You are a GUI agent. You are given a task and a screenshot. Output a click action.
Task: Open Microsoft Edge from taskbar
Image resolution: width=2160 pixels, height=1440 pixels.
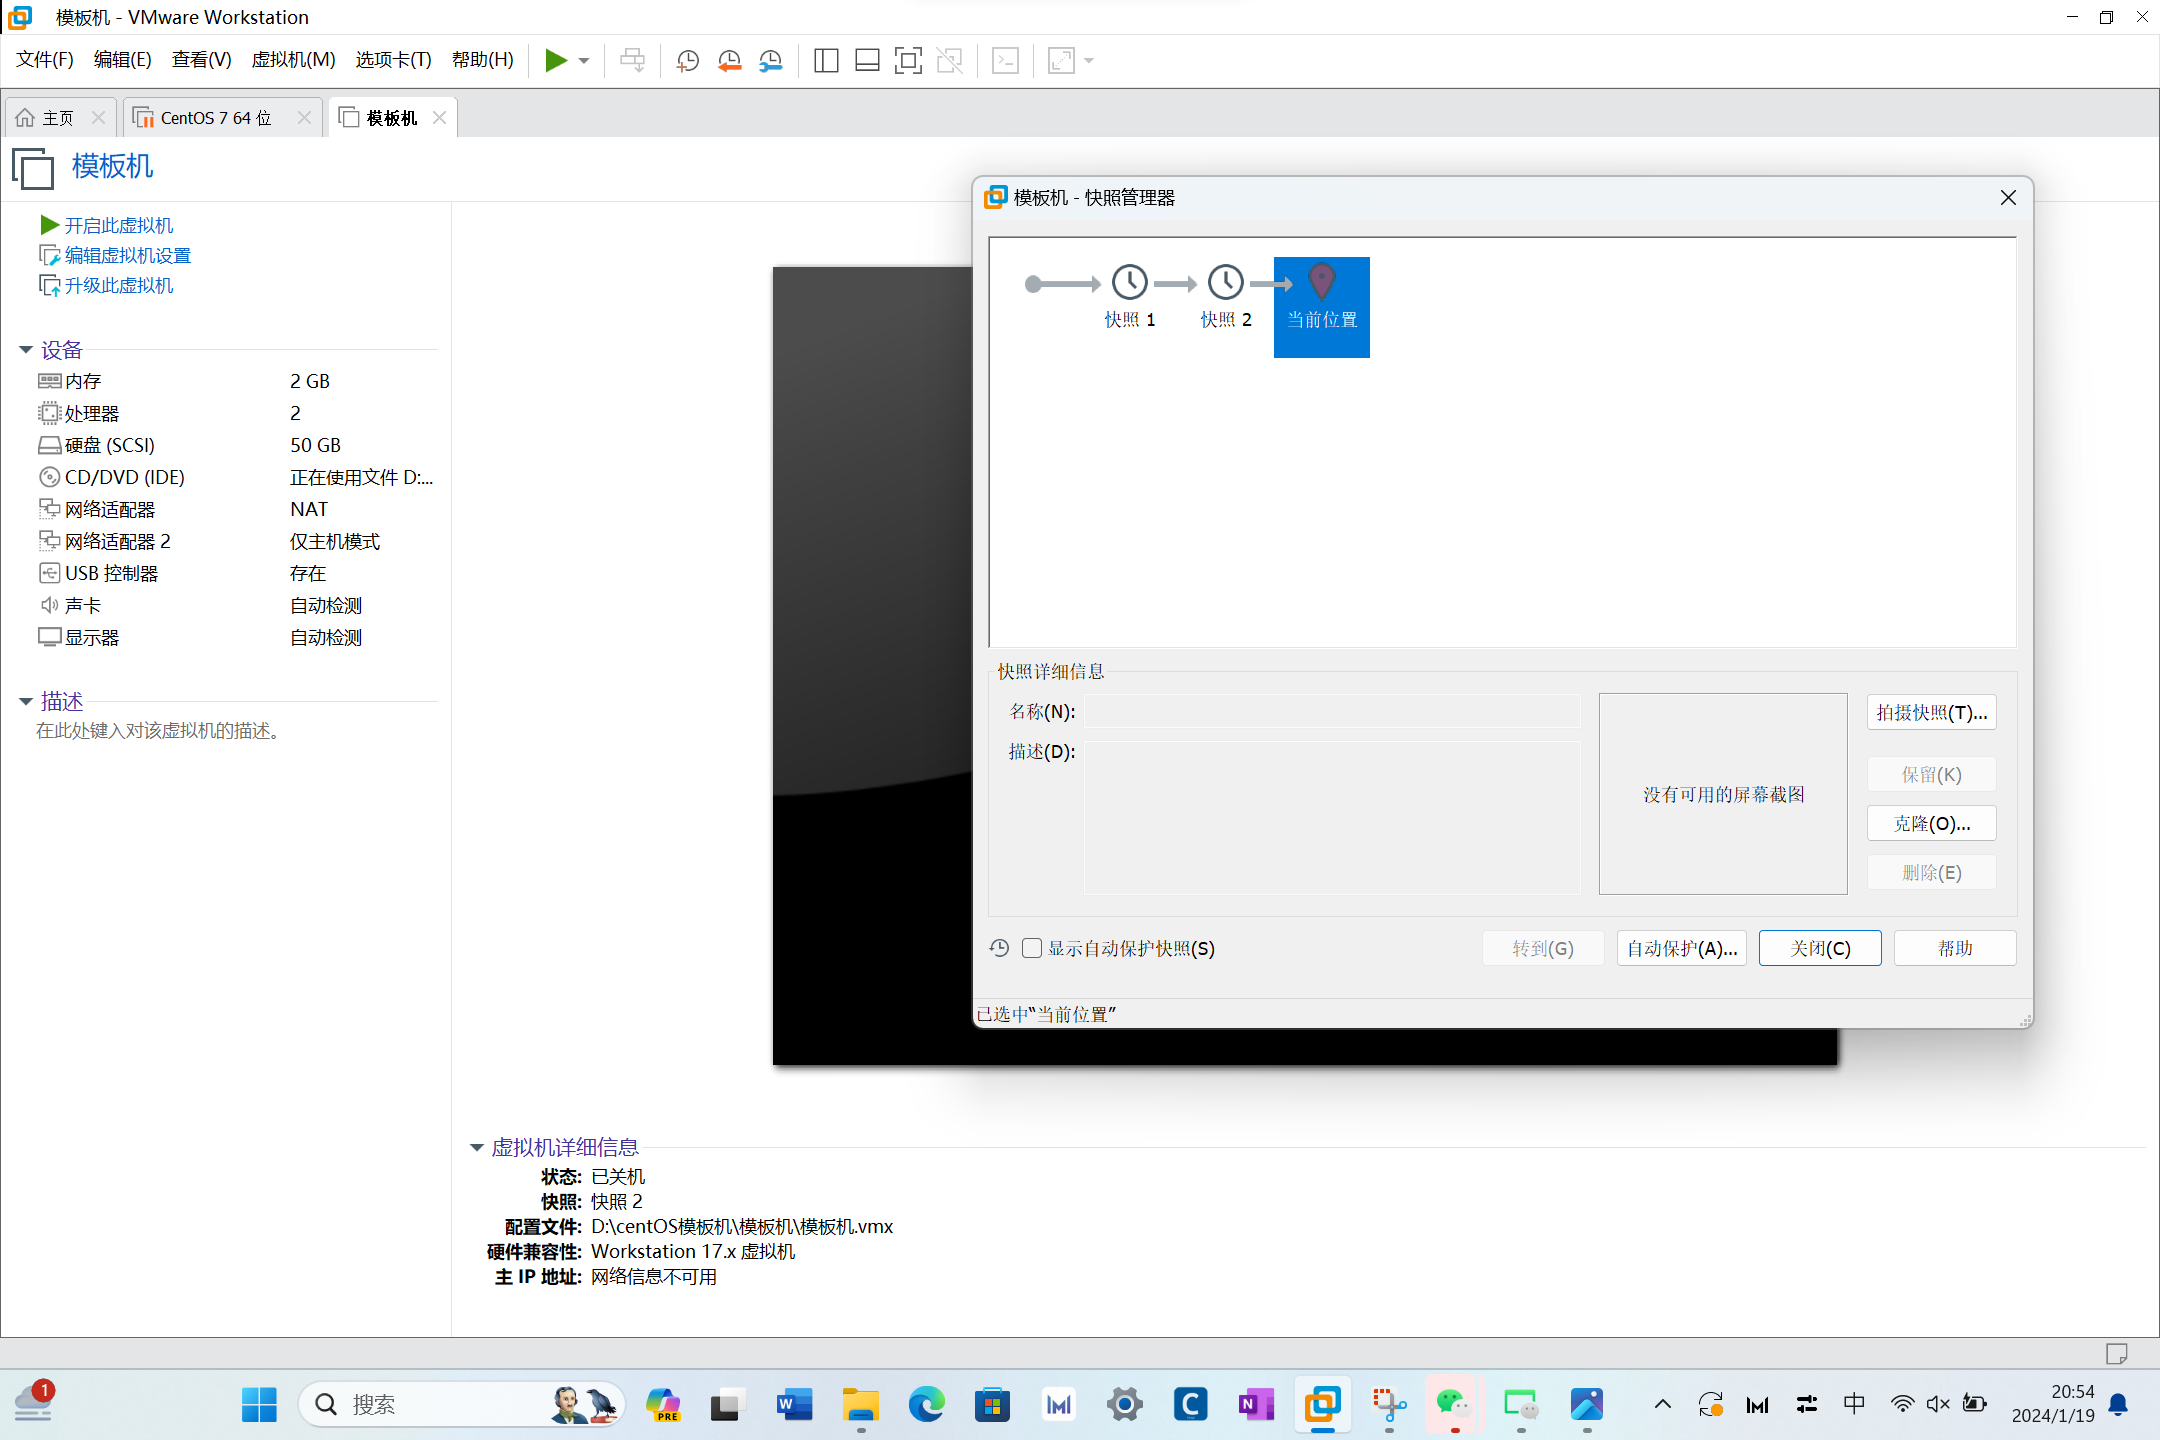(926, 1405)
